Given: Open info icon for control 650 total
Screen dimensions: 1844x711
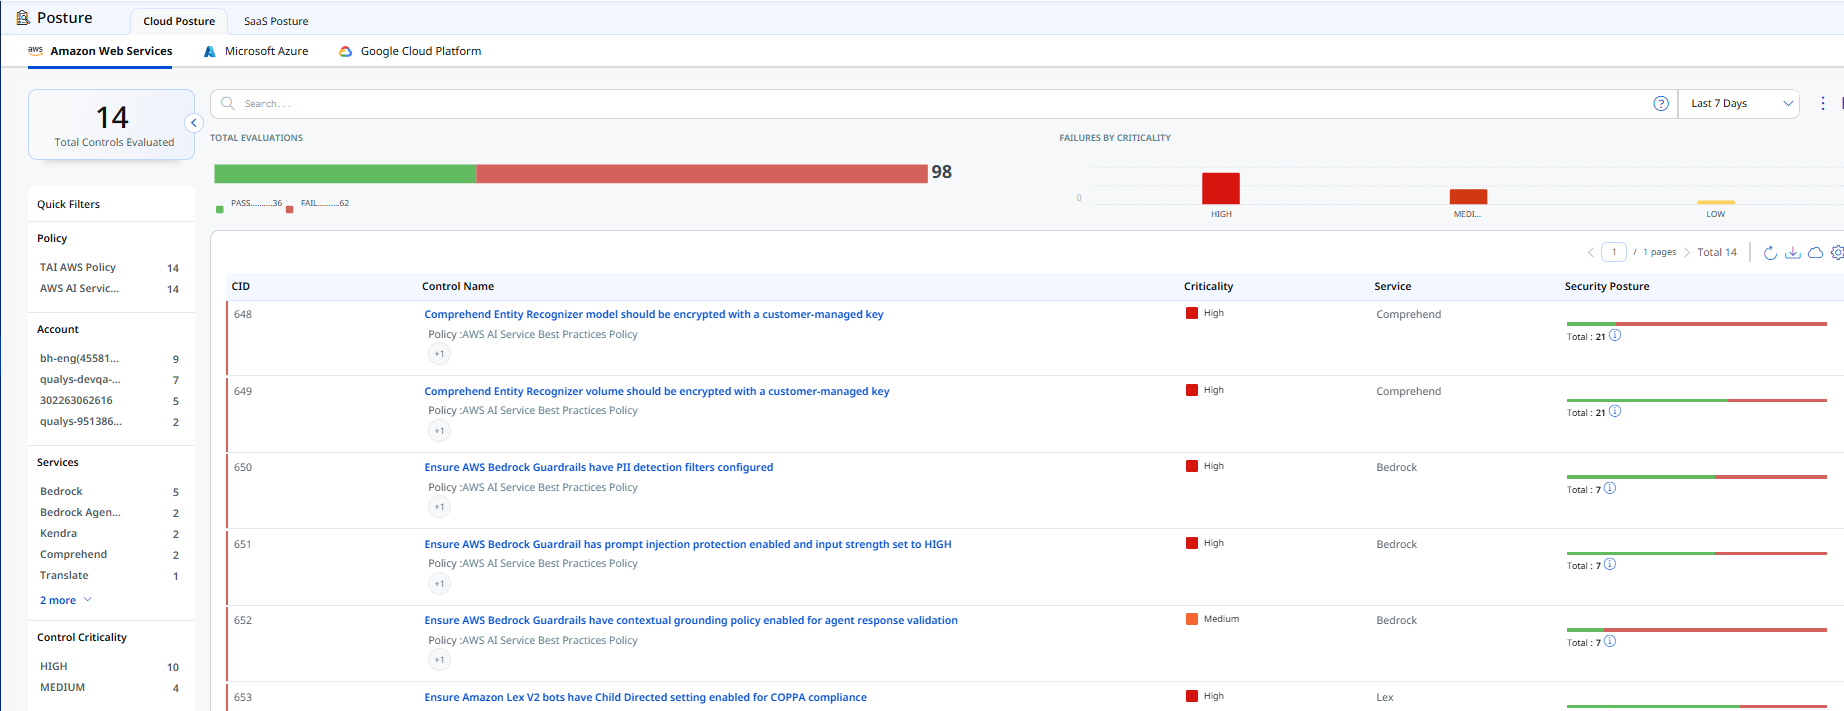Looking at the screenshot, I should click(x=1610, y=488).
